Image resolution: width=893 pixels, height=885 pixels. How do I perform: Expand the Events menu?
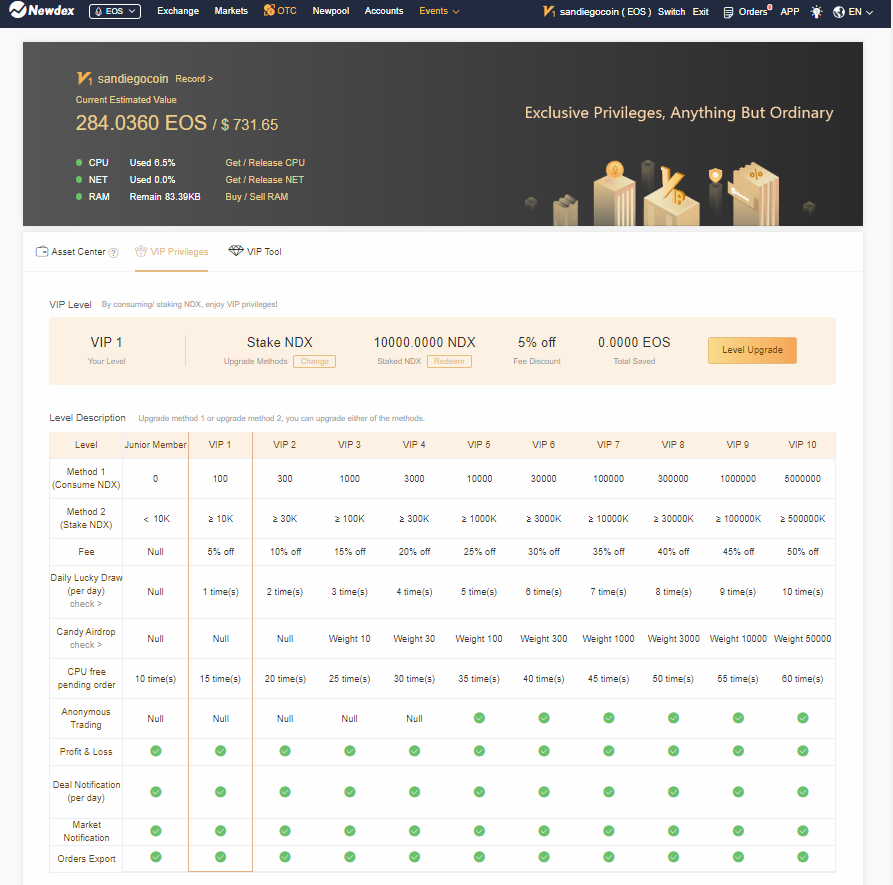(439, 11)
